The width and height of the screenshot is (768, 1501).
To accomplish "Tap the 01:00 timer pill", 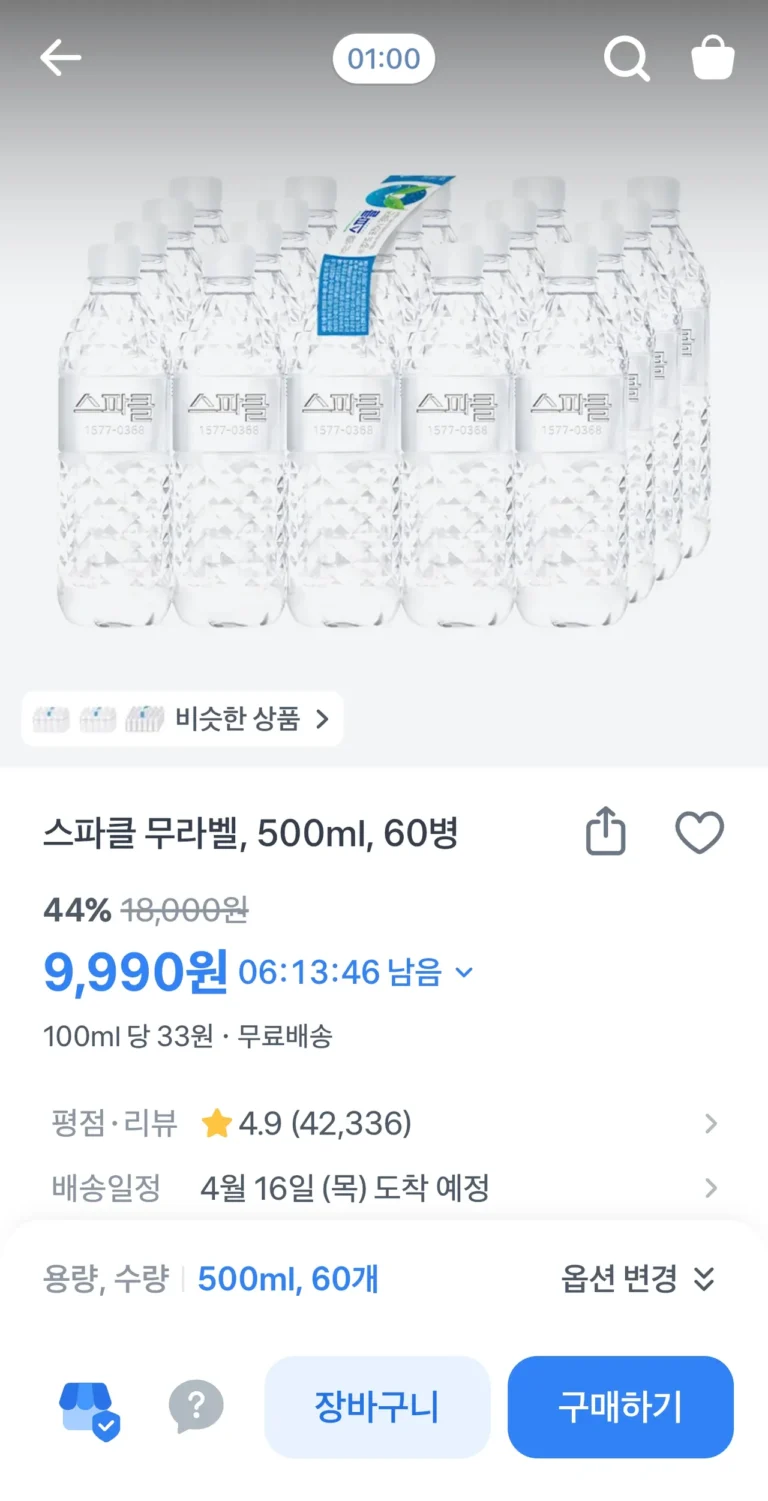I will (x=383, y=59).
